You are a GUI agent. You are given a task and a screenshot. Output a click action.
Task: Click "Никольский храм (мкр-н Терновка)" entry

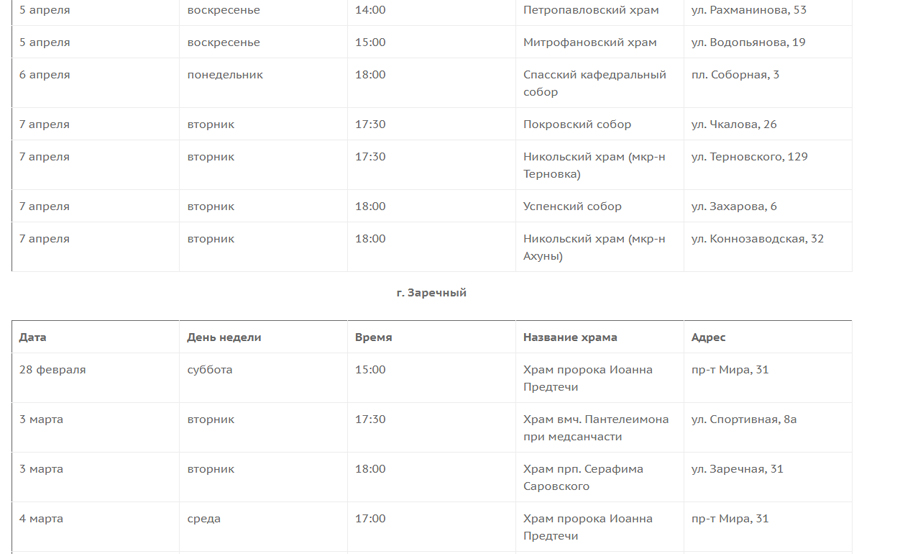pos(594,165)
